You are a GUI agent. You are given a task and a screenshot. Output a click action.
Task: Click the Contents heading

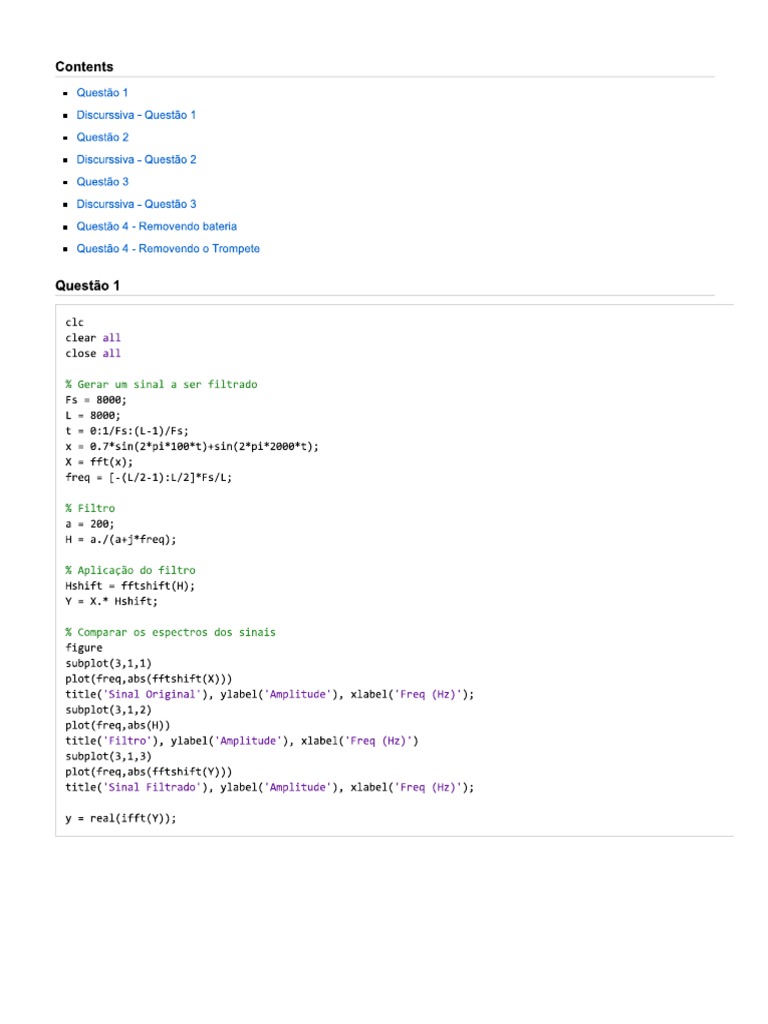click(84, 67)
